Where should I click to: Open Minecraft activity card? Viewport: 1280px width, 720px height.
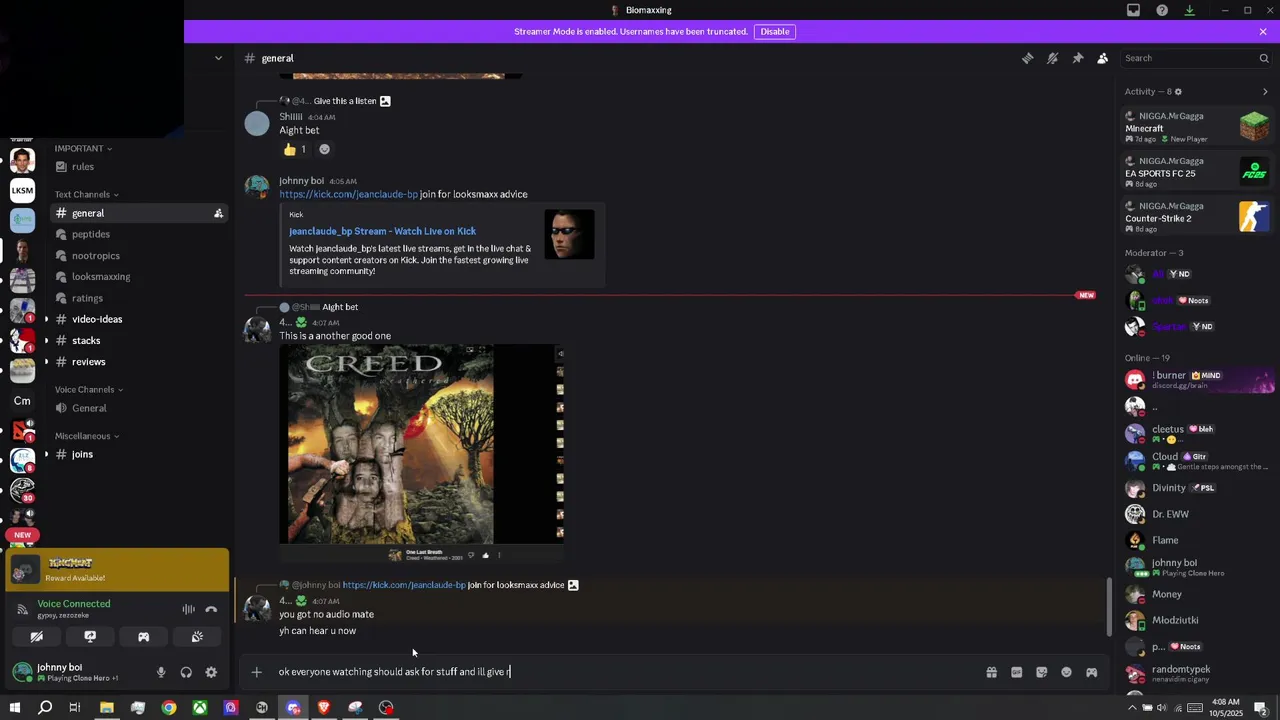1196,127
